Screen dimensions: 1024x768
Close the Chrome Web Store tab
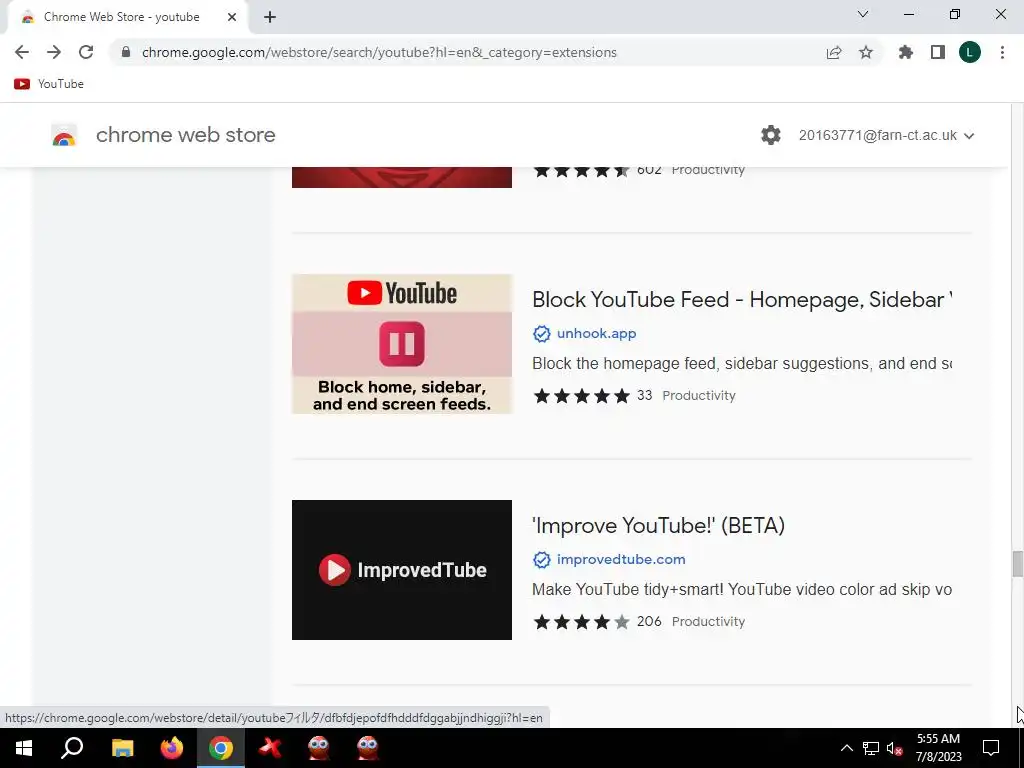[232, 17]
